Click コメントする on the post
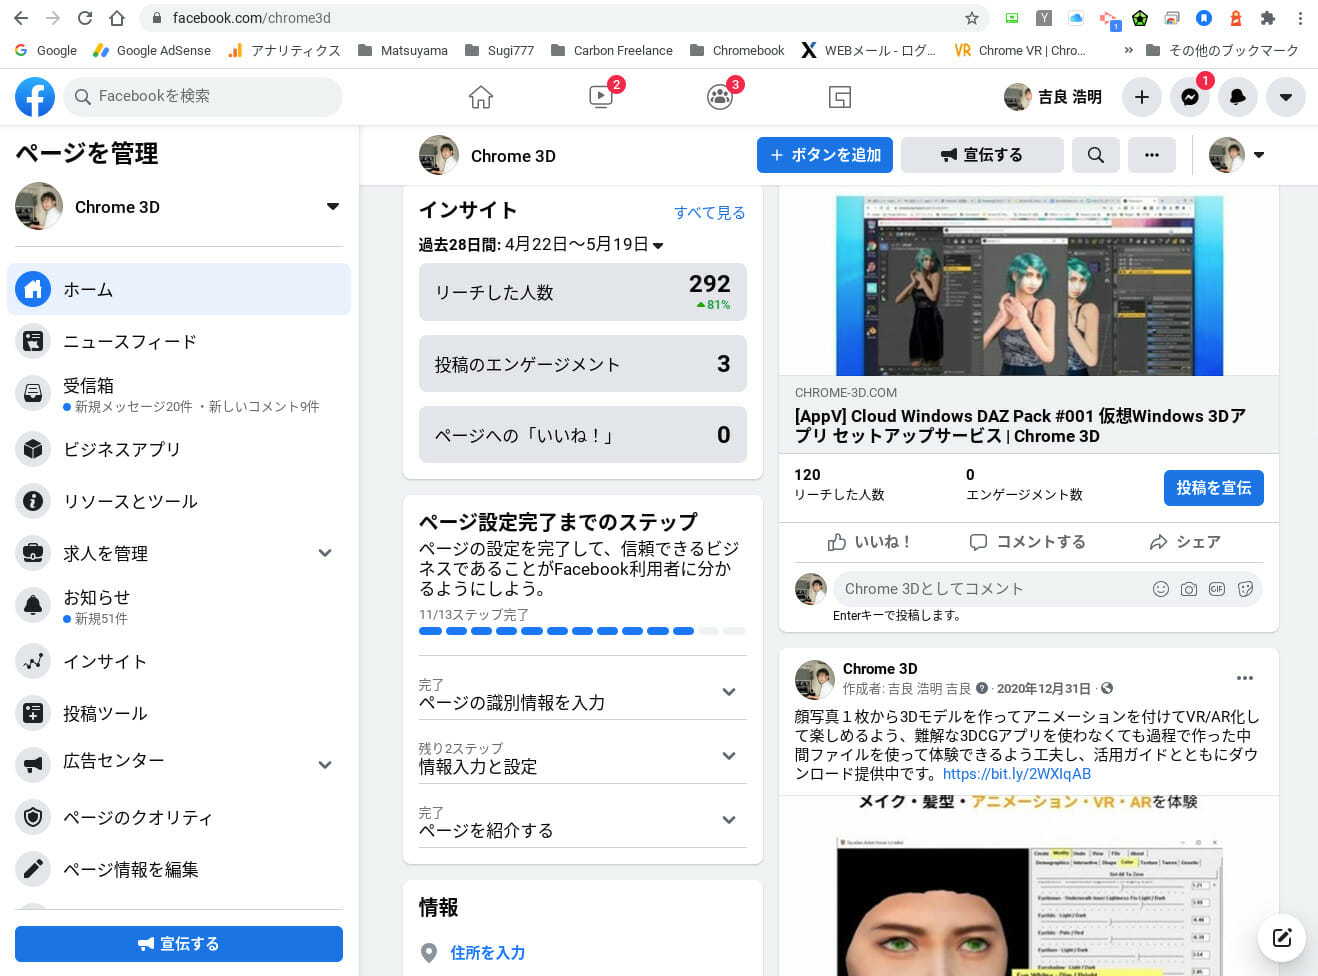 pos(1028,542)
